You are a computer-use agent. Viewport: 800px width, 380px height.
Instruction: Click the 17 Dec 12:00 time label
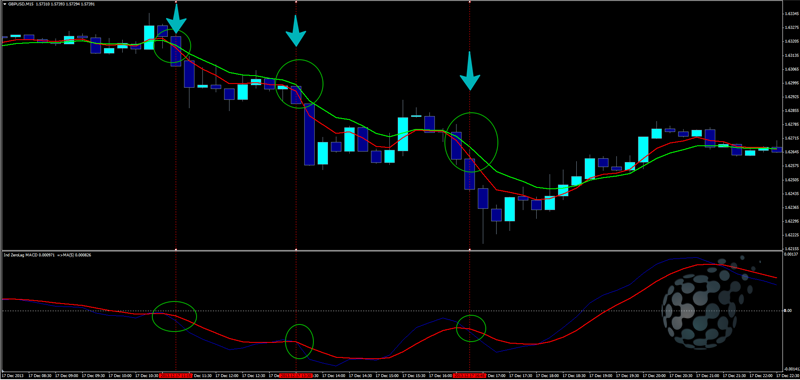(x=227, y=375)
